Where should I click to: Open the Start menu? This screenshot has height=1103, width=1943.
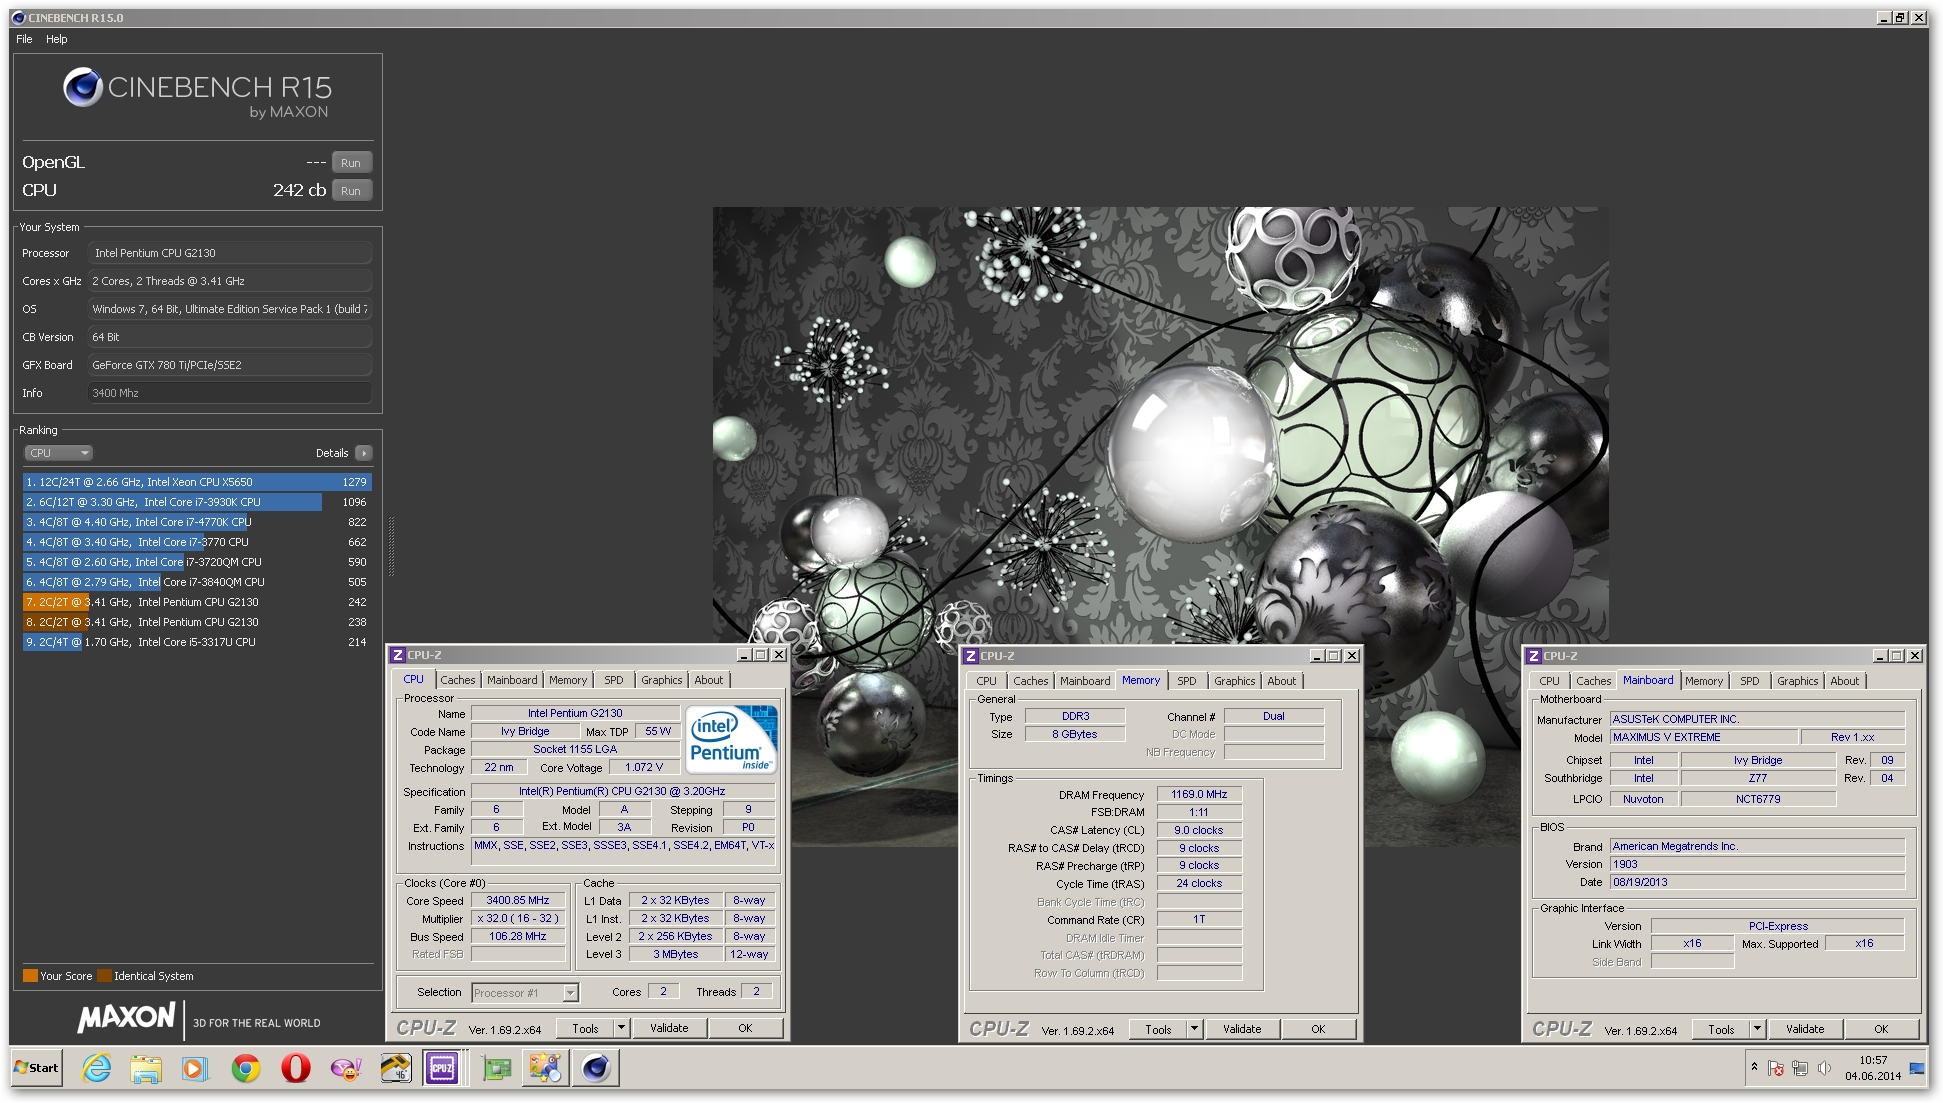tap(36, 1068)
